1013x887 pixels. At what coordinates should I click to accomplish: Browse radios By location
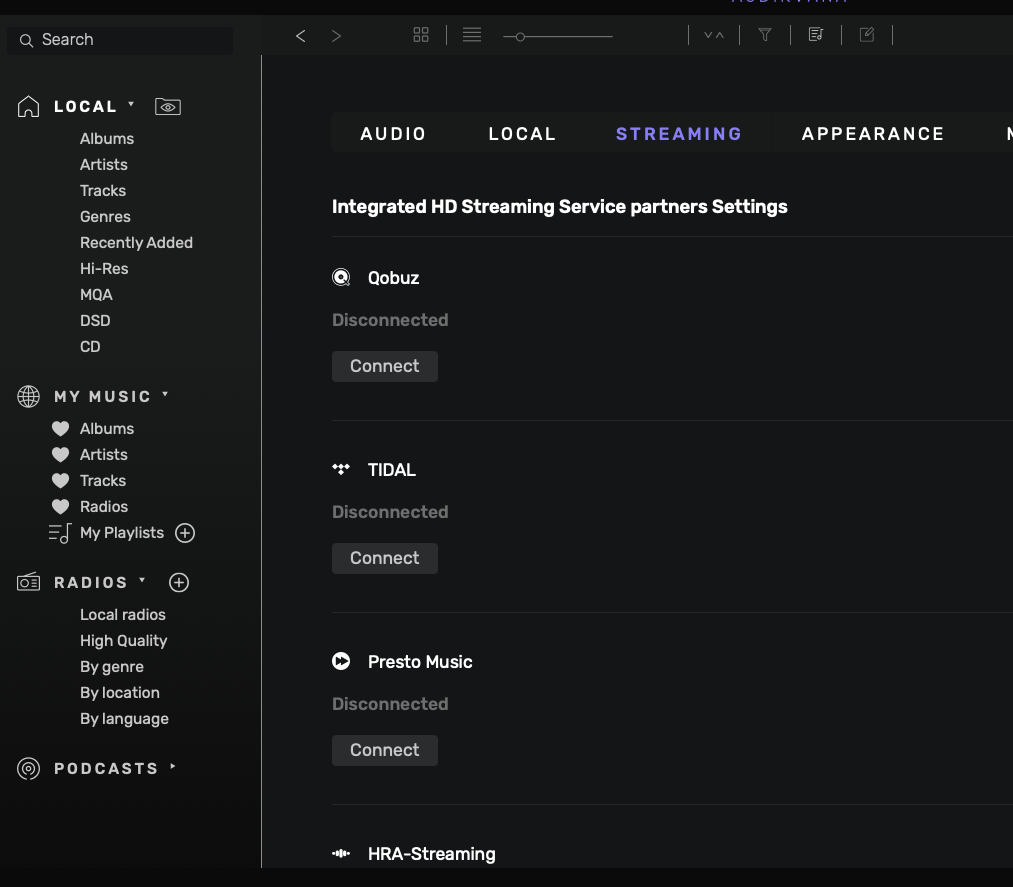[120, 693]
